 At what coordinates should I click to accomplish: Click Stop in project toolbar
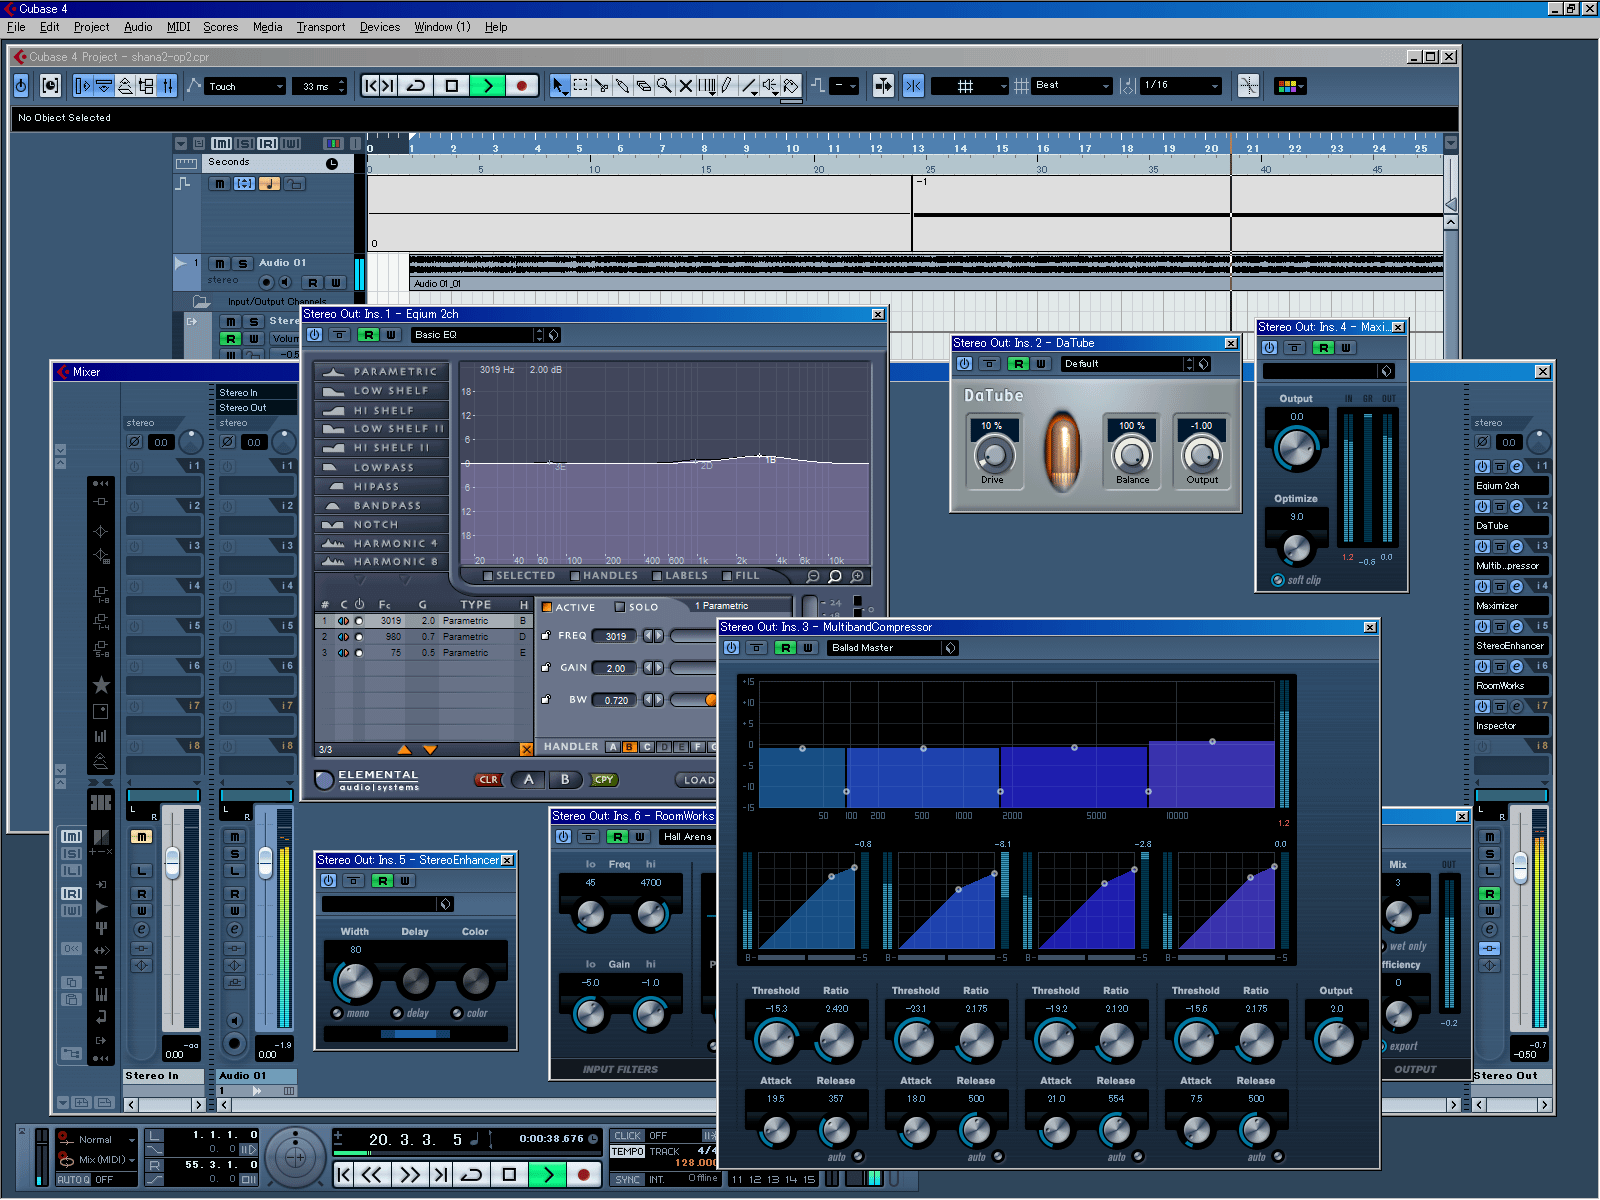[452, 86]
